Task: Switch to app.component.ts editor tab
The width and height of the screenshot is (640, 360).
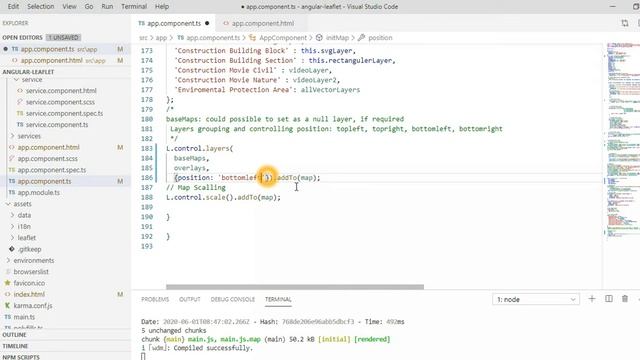Action: tap(174, 23)
